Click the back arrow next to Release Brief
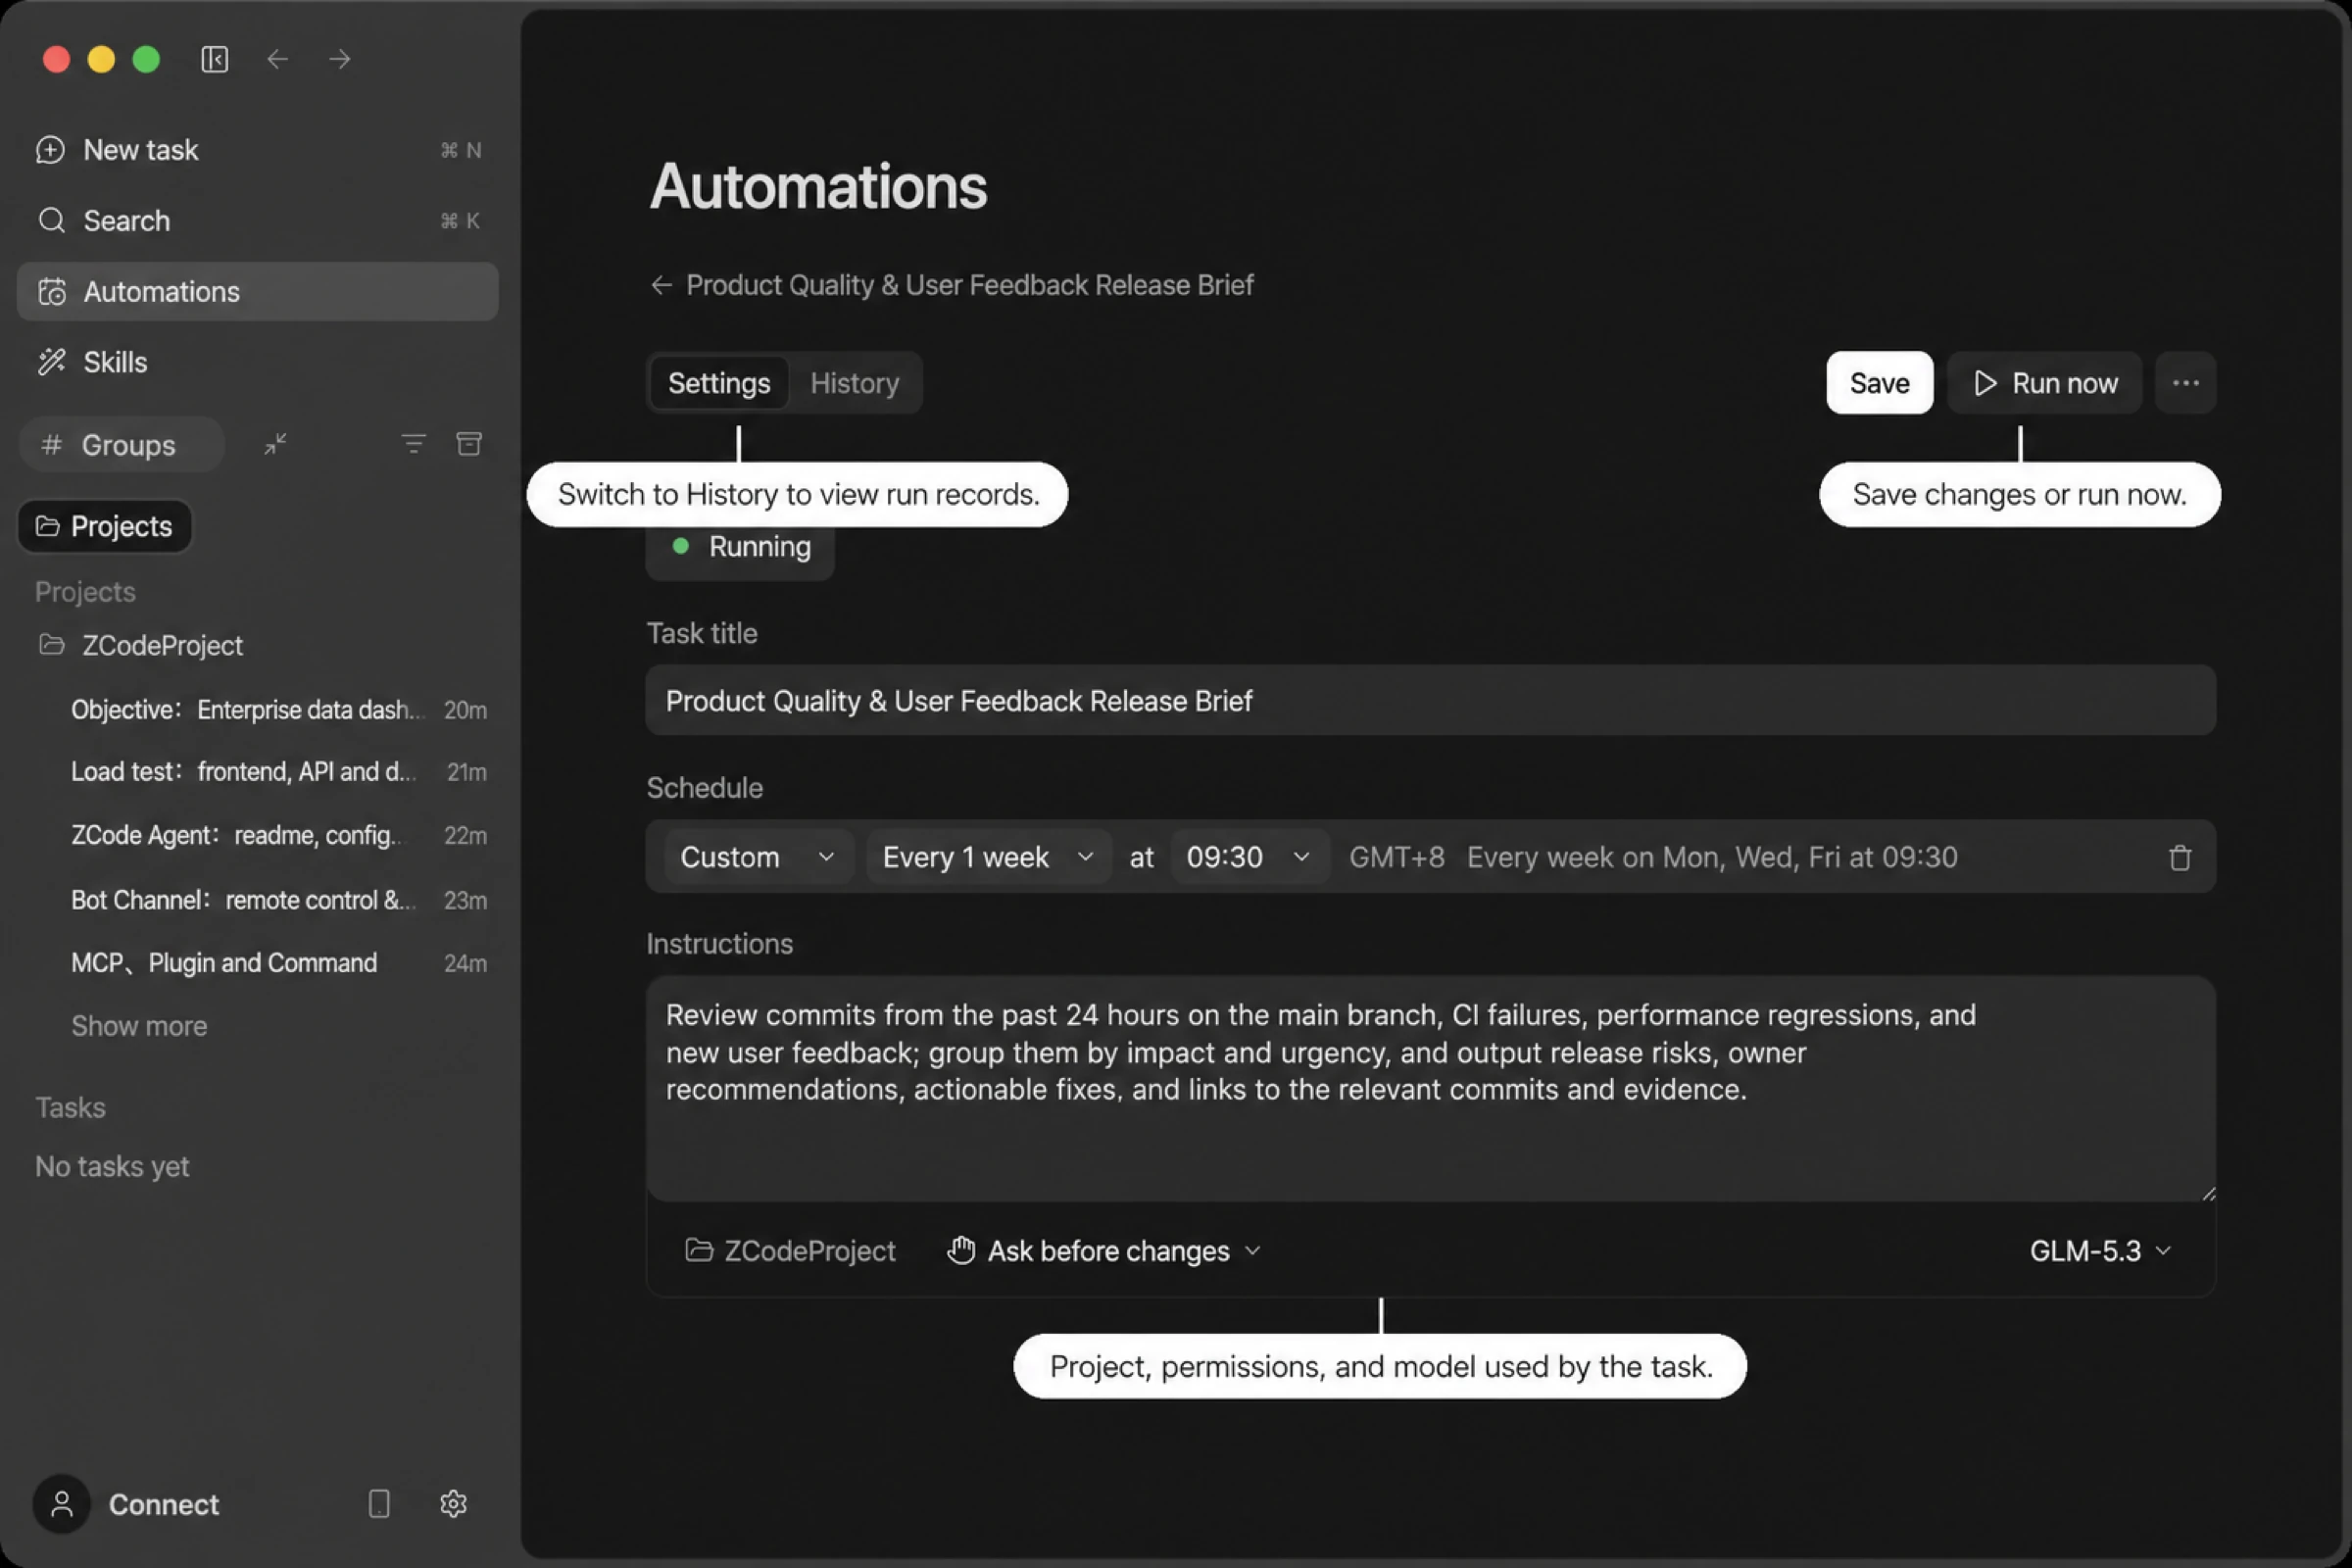This screenshot has height=1568, width=2352. (661, 286)
